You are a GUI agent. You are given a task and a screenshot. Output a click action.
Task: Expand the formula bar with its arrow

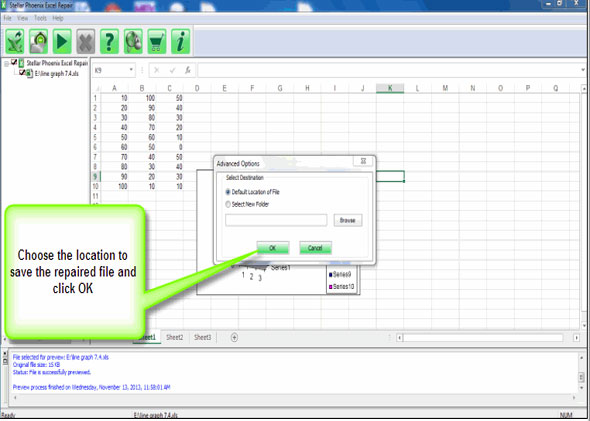pos(583,70)
